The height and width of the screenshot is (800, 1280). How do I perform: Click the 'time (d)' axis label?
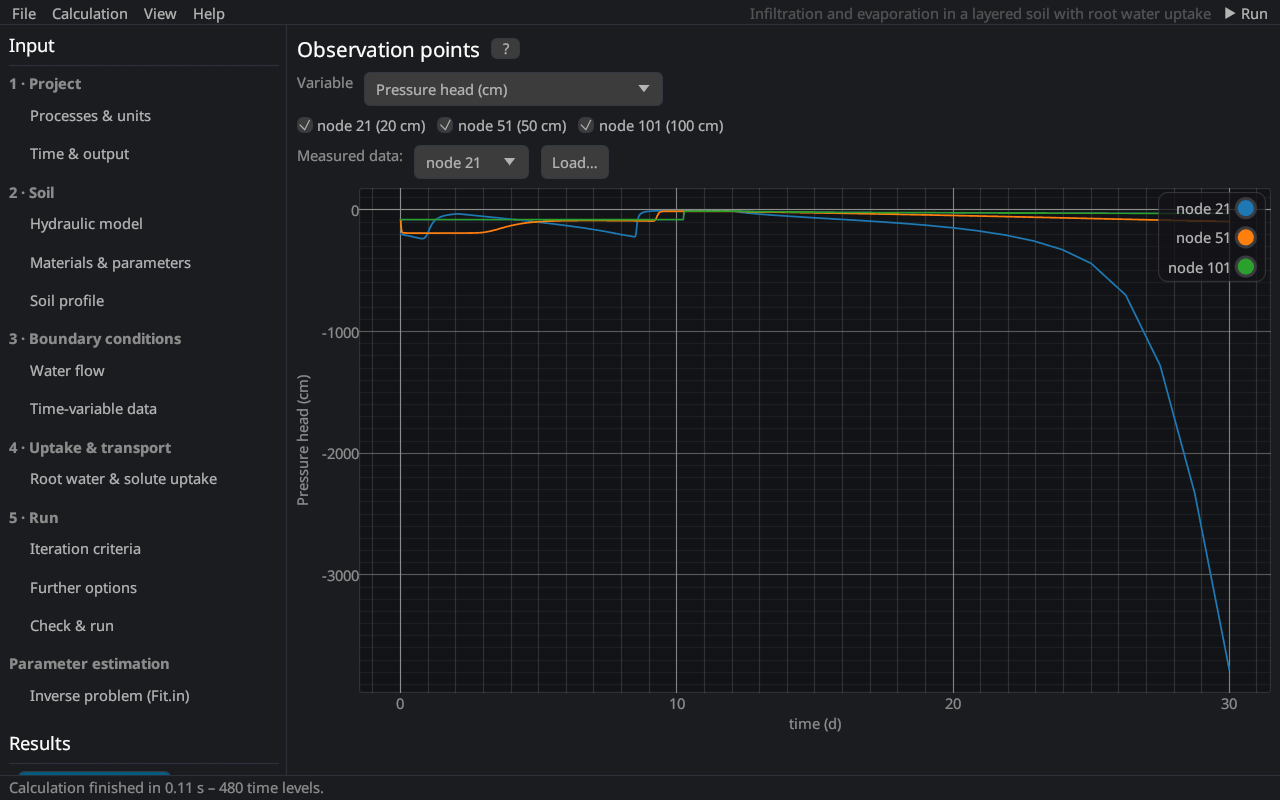click(815, 724)
